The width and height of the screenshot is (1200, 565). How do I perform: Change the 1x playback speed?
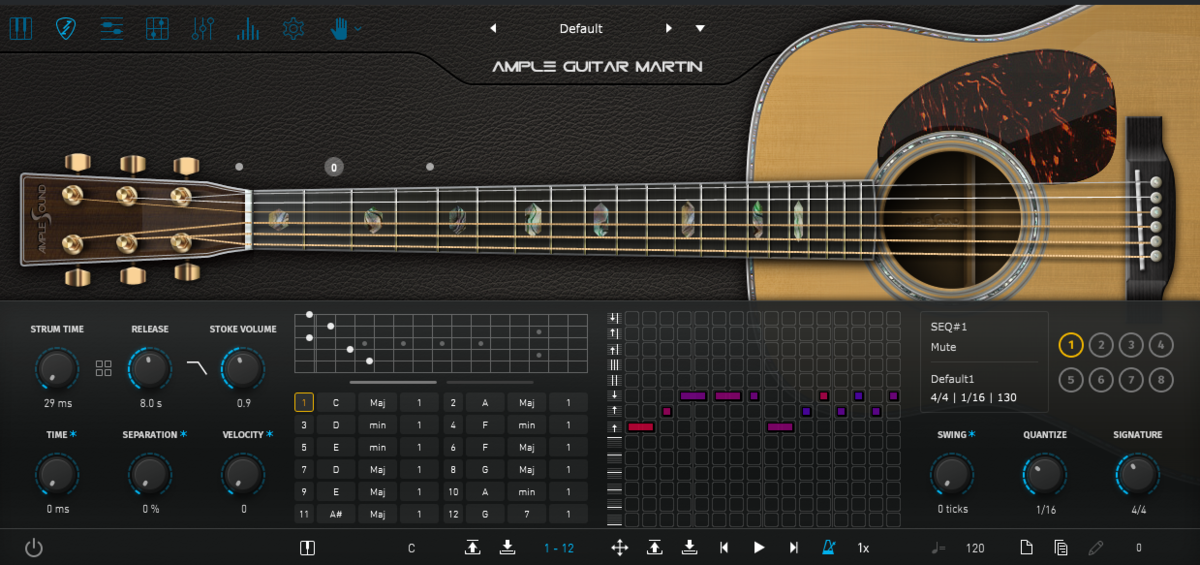pyautogui.click(x=863, y=548)
